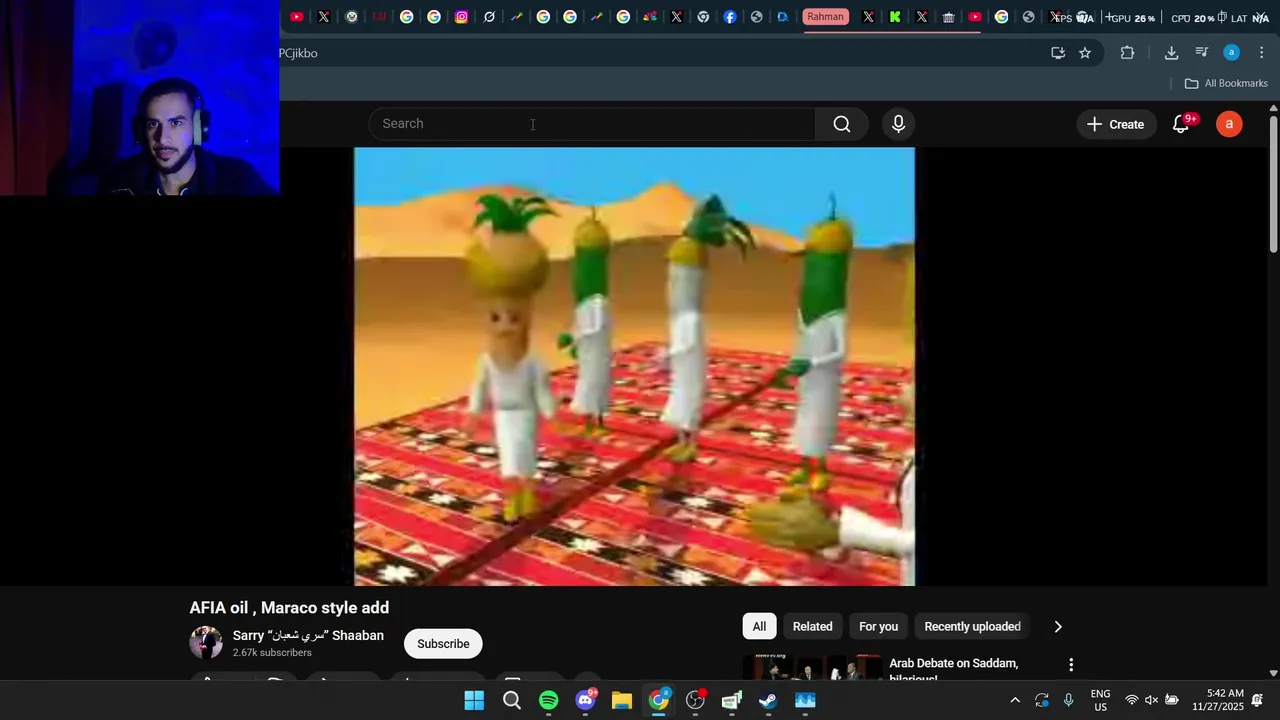1280x720 pixels.
Task: Open the Chrome profile avatar
Action: point(1232,53)
